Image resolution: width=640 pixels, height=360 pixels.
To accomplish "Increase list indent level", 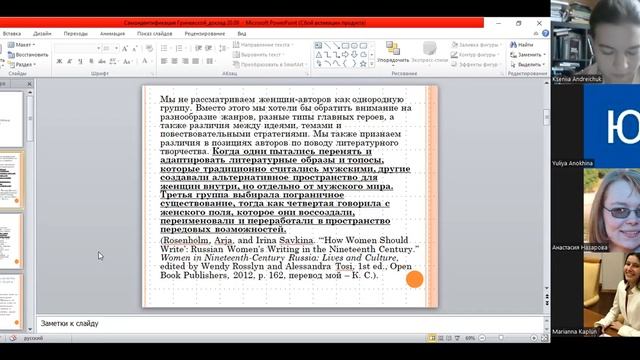I will [209, 49].
